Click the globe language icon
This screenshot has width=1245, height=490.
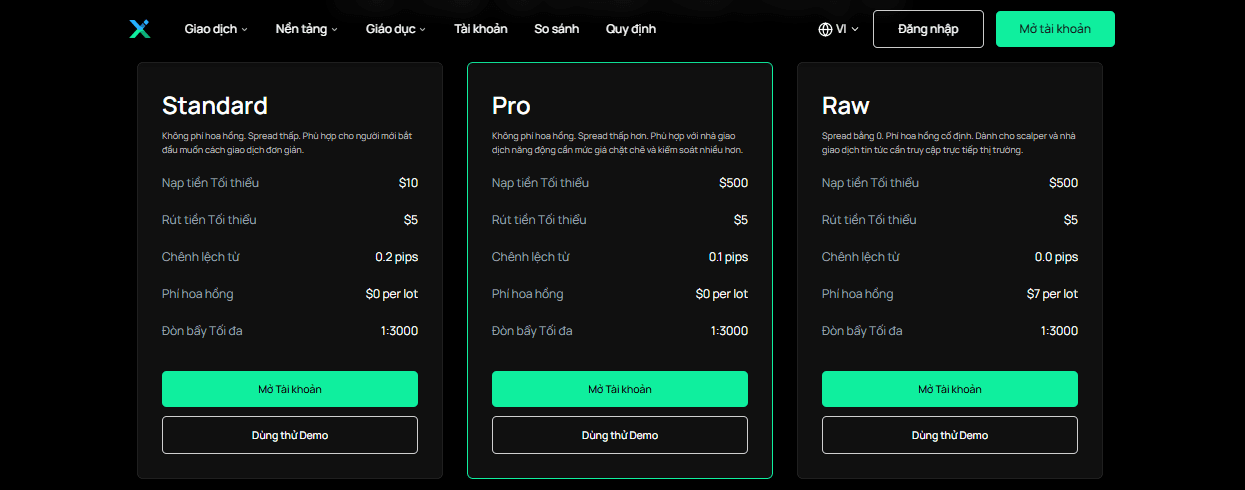point(825,29)
